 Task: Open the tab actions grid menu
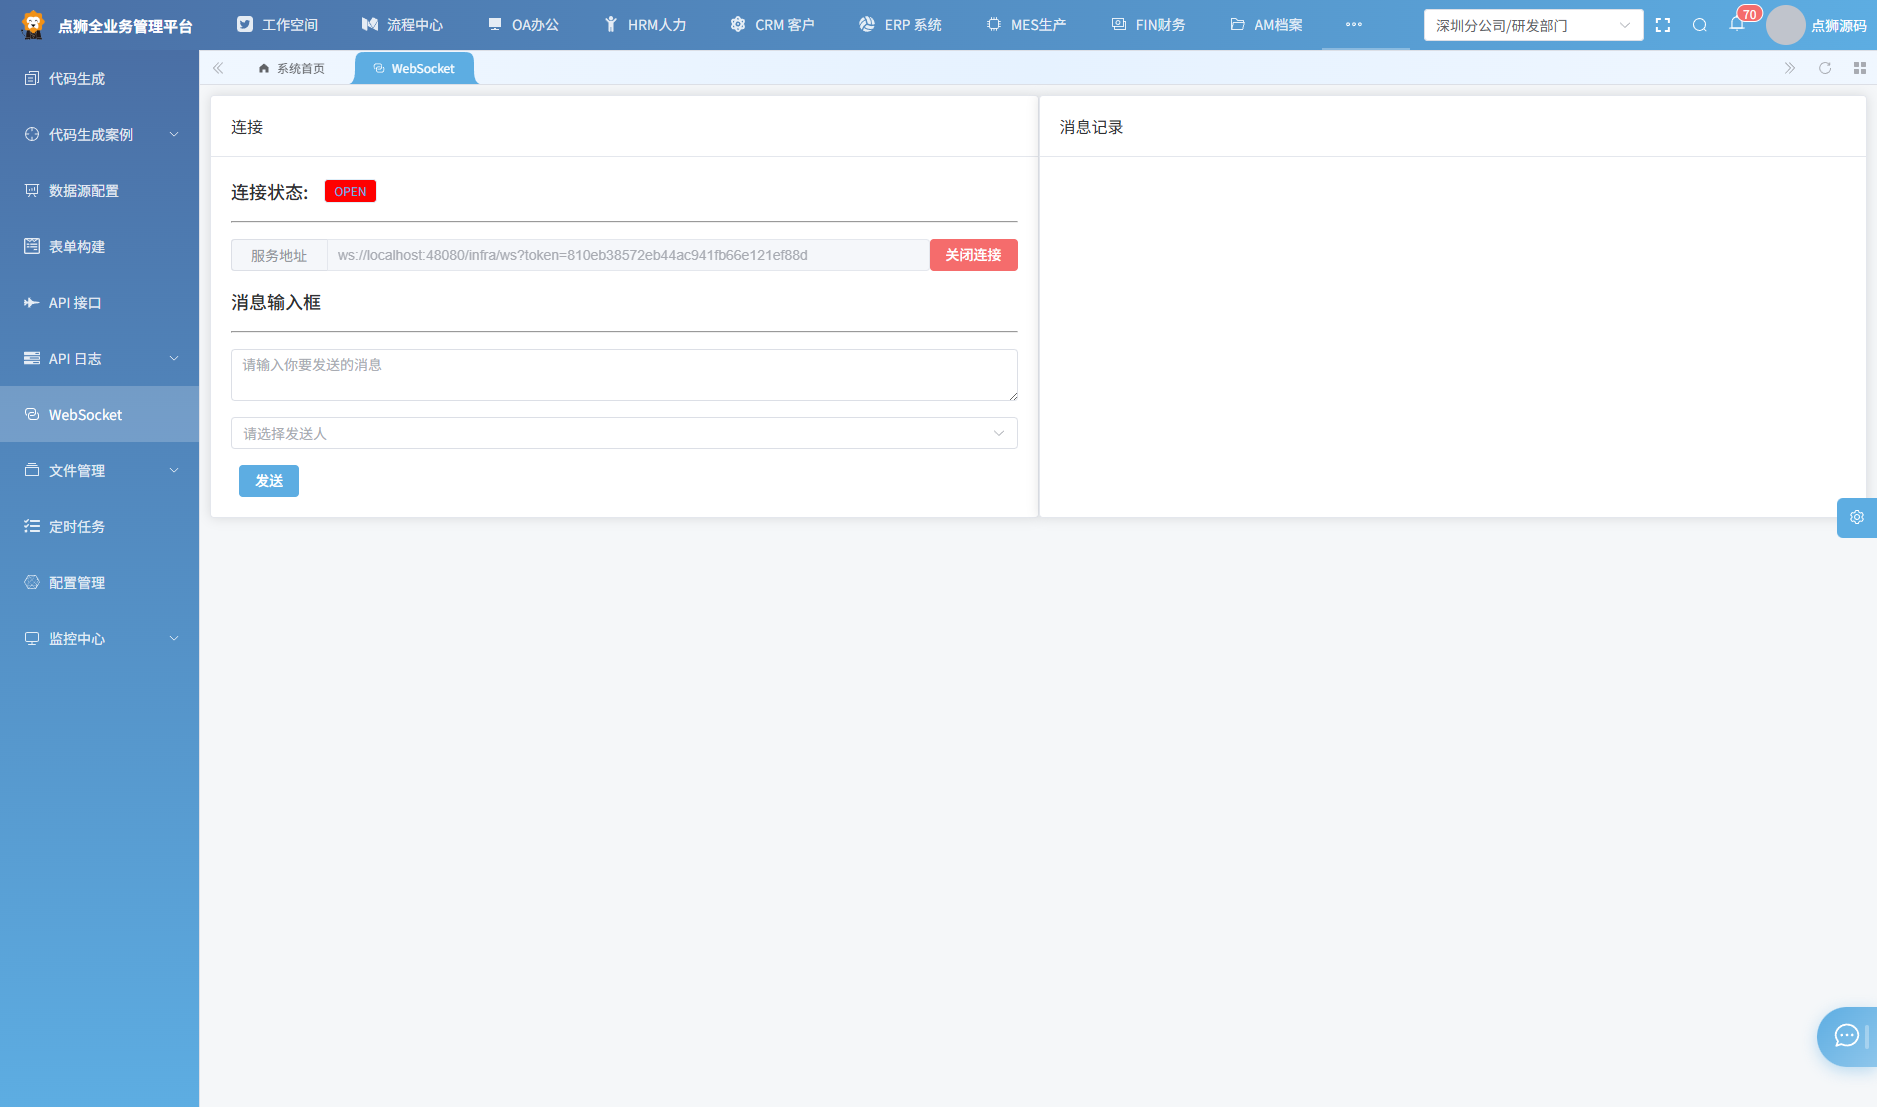(x=1860, y=68)
